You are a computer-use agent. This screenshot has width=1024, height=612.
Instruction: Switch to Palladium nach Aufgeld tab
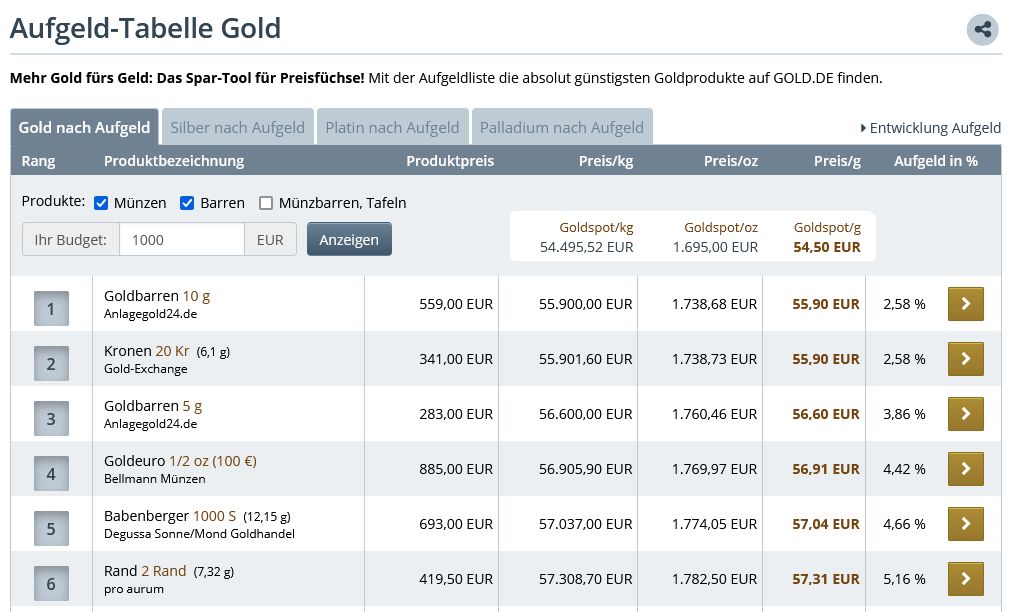point(561,128)
